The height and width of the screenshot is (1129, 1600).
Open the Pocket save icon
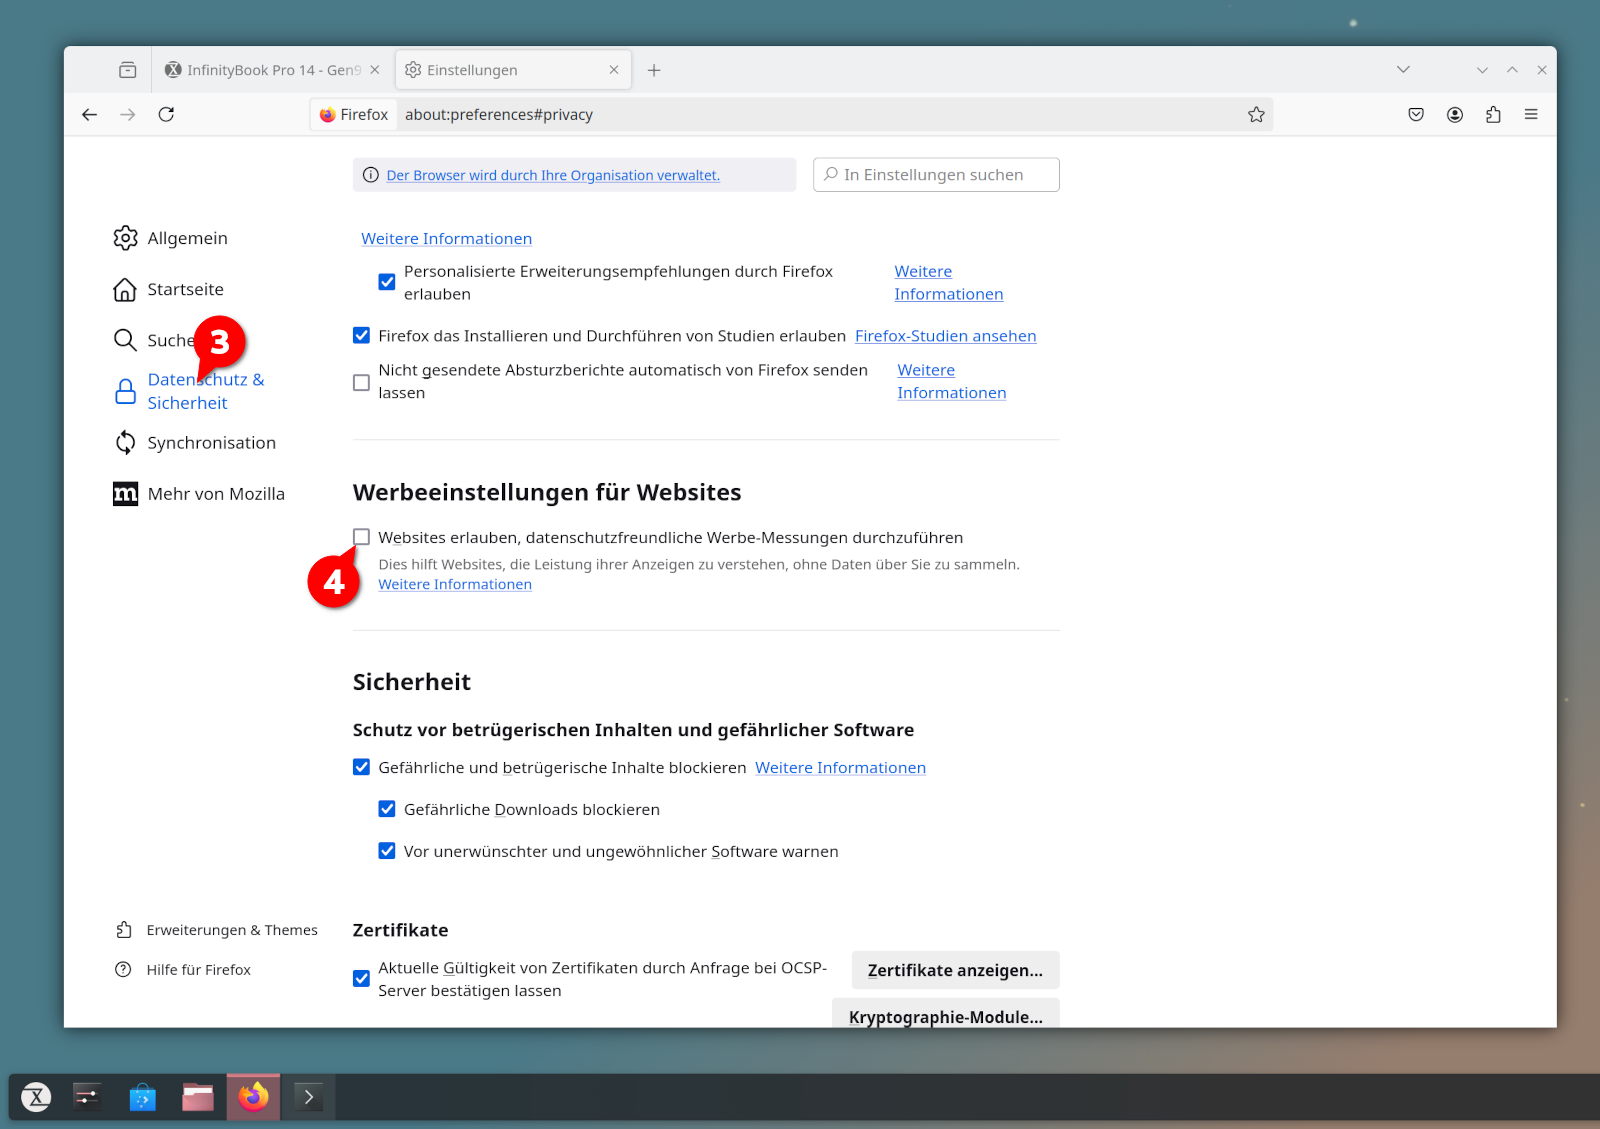tap(1416, 114)
